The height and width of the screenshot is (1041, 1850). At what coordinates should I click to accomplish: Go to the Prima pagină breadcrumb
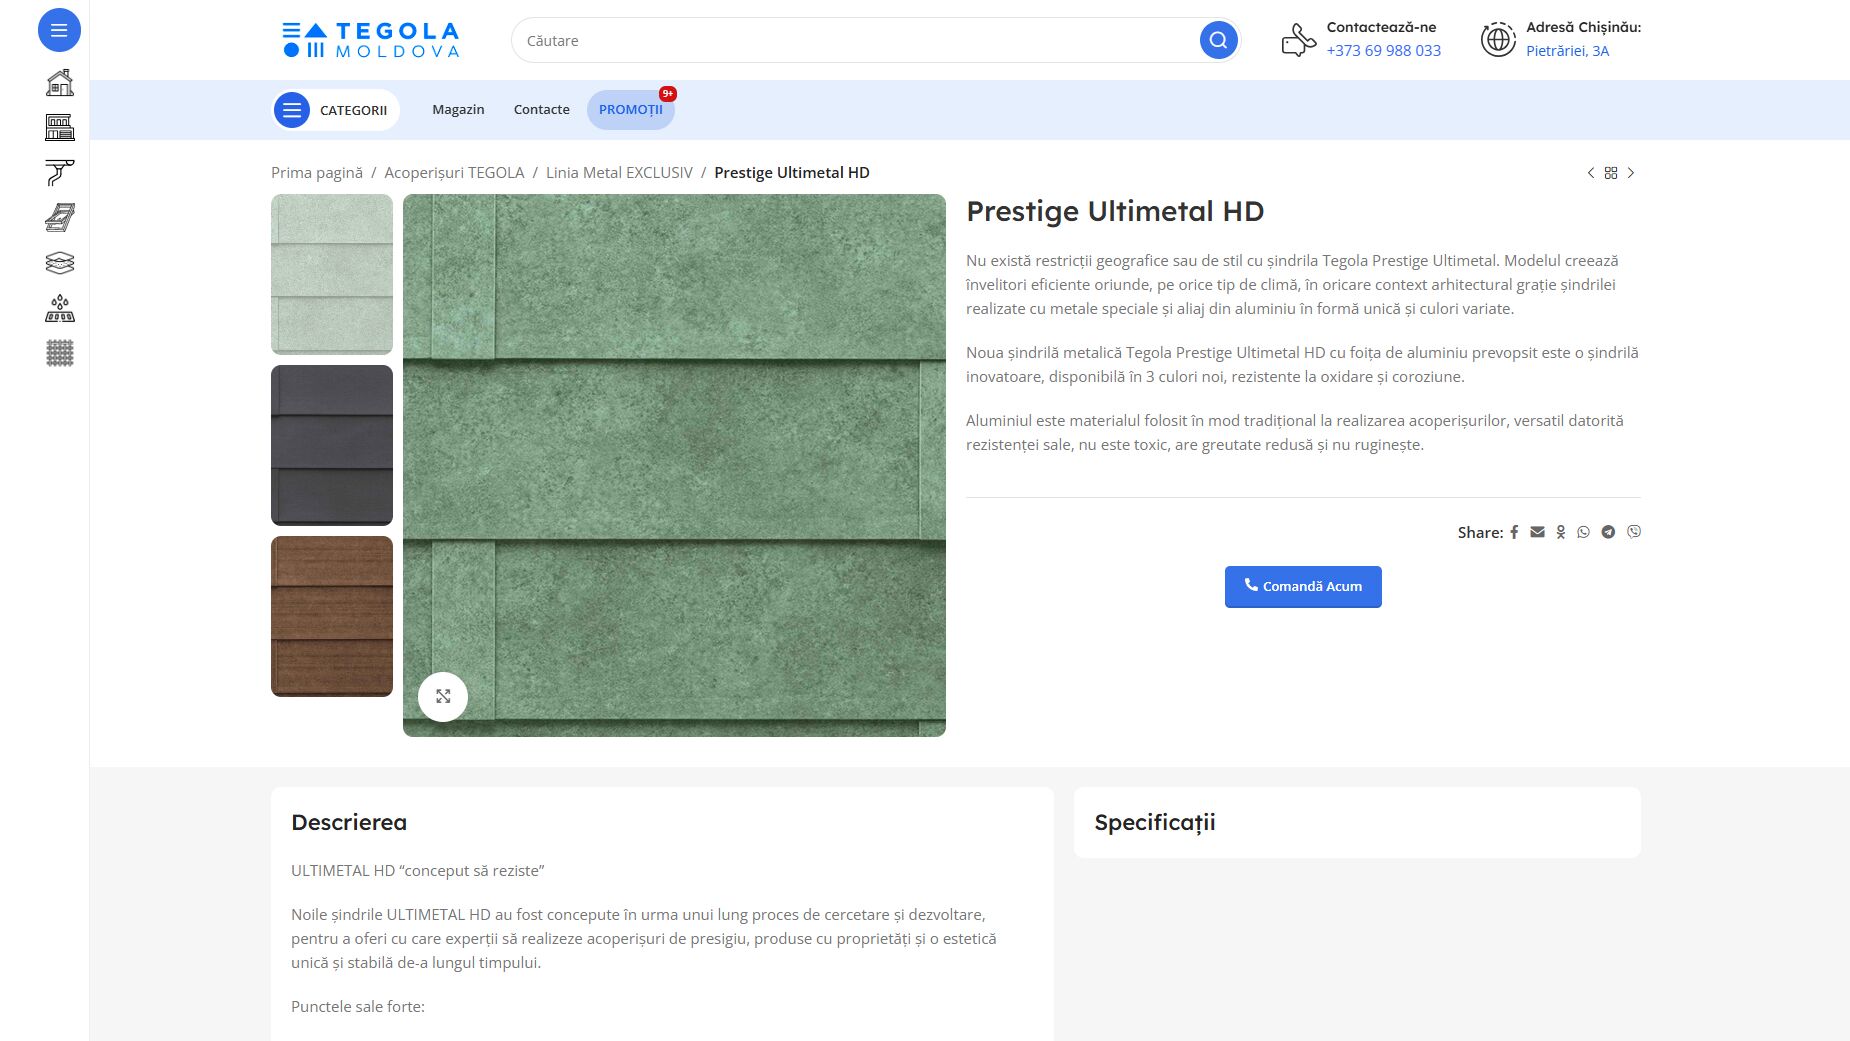[317, 173]
